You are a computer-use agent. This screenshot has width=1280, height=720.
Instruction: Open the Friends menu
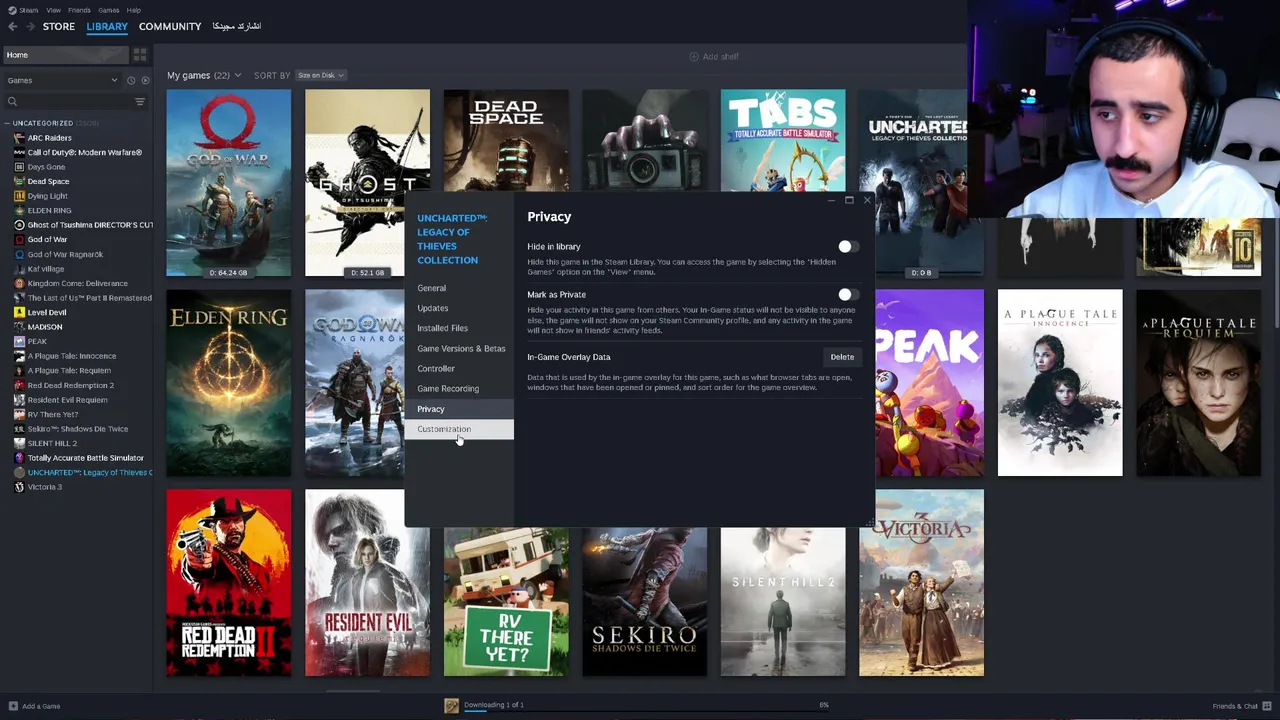(79, 10)
